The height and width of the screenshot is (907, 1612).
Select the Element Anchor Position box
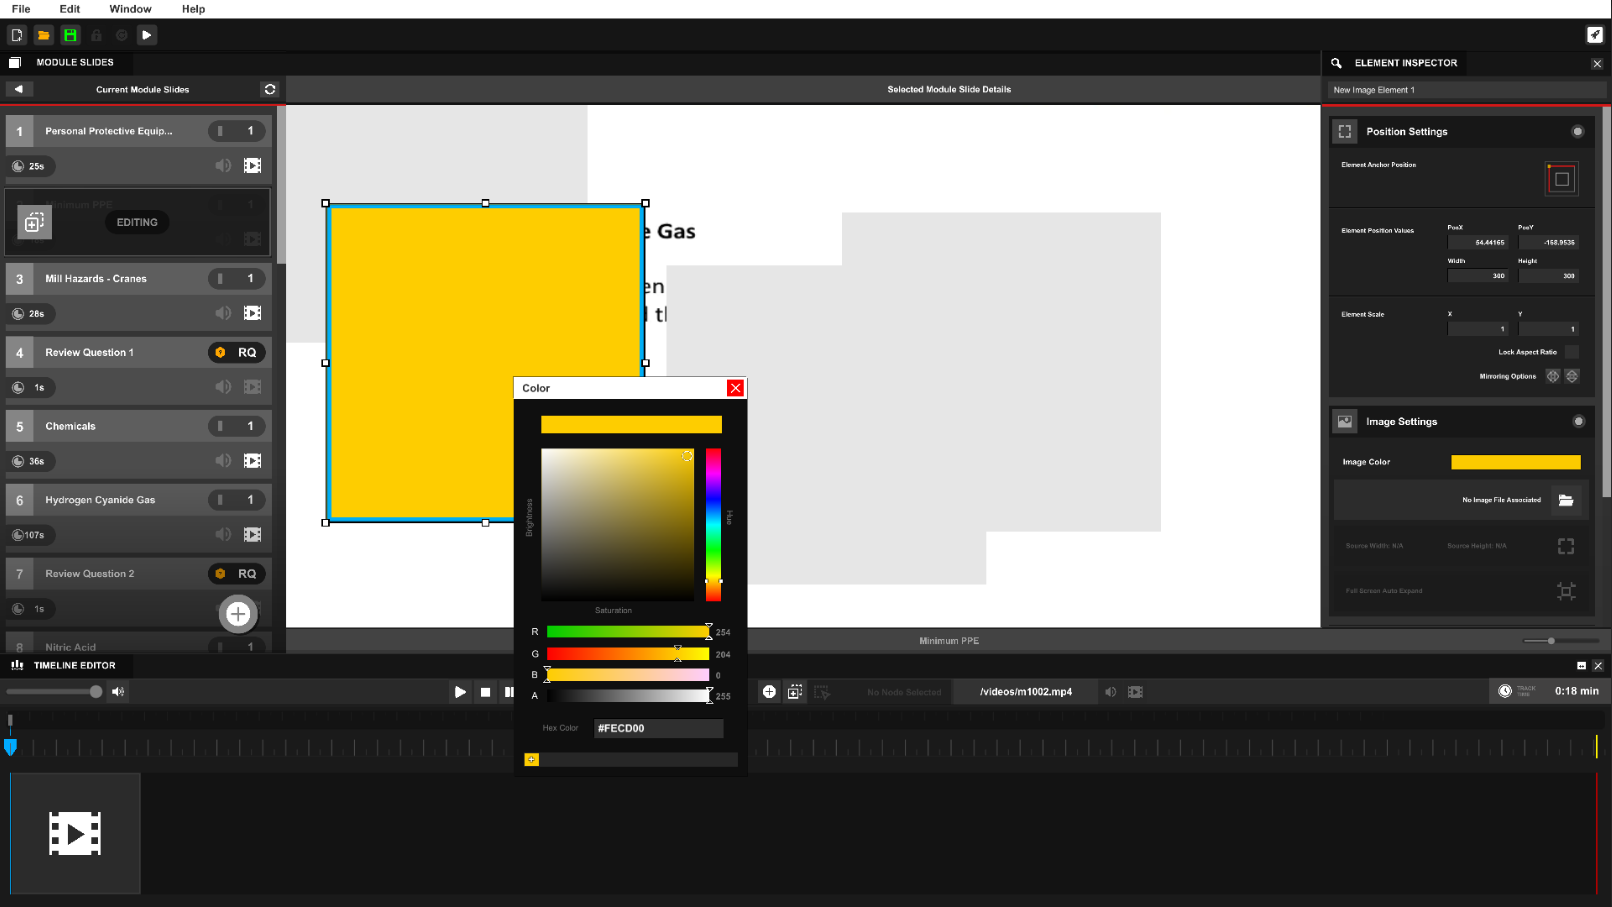click(1561, 179)
